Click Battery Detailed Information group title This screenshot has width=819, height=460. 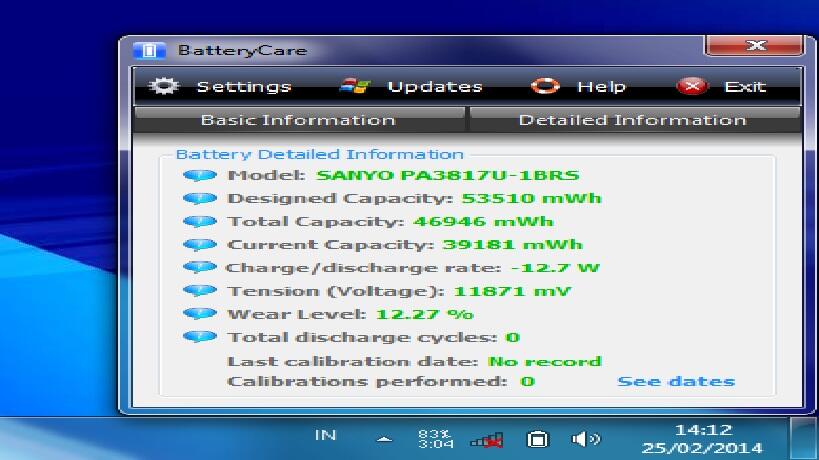(320, 155)
